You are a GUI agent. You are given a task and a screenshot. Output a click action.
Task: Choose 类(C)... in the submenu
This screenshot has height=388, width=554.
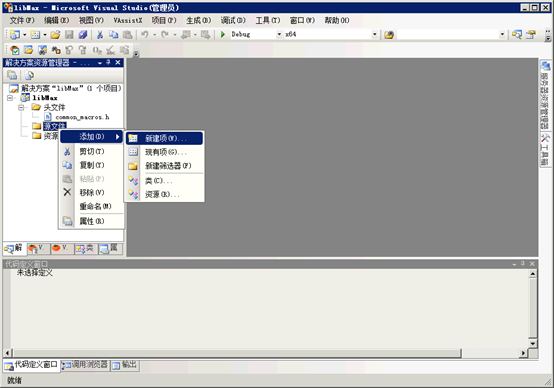164,181
